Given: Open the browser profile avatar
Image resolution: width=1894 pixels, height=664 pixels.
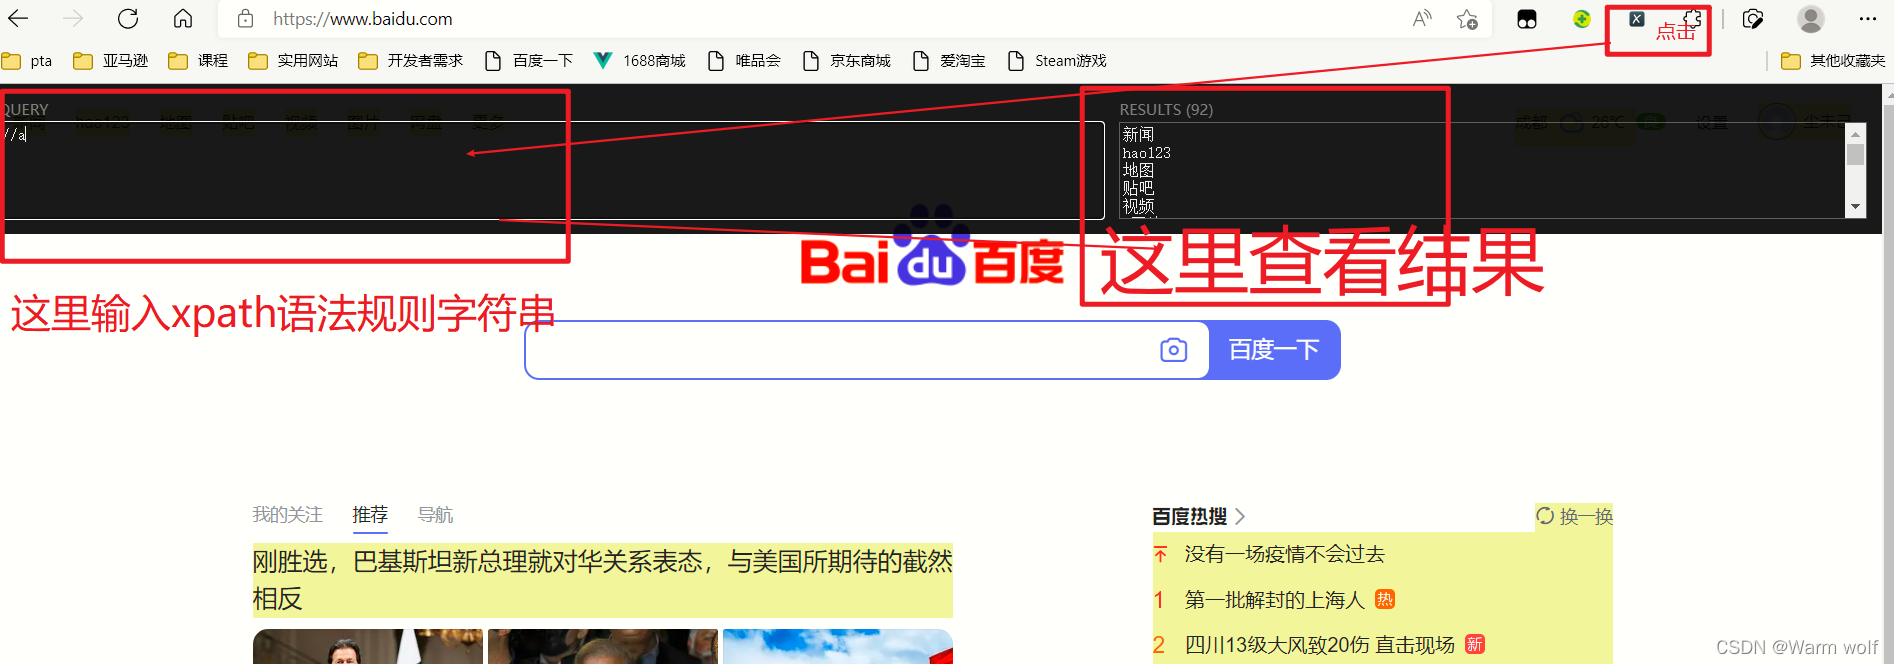Looking at the screenshot, I should 1811,19.
